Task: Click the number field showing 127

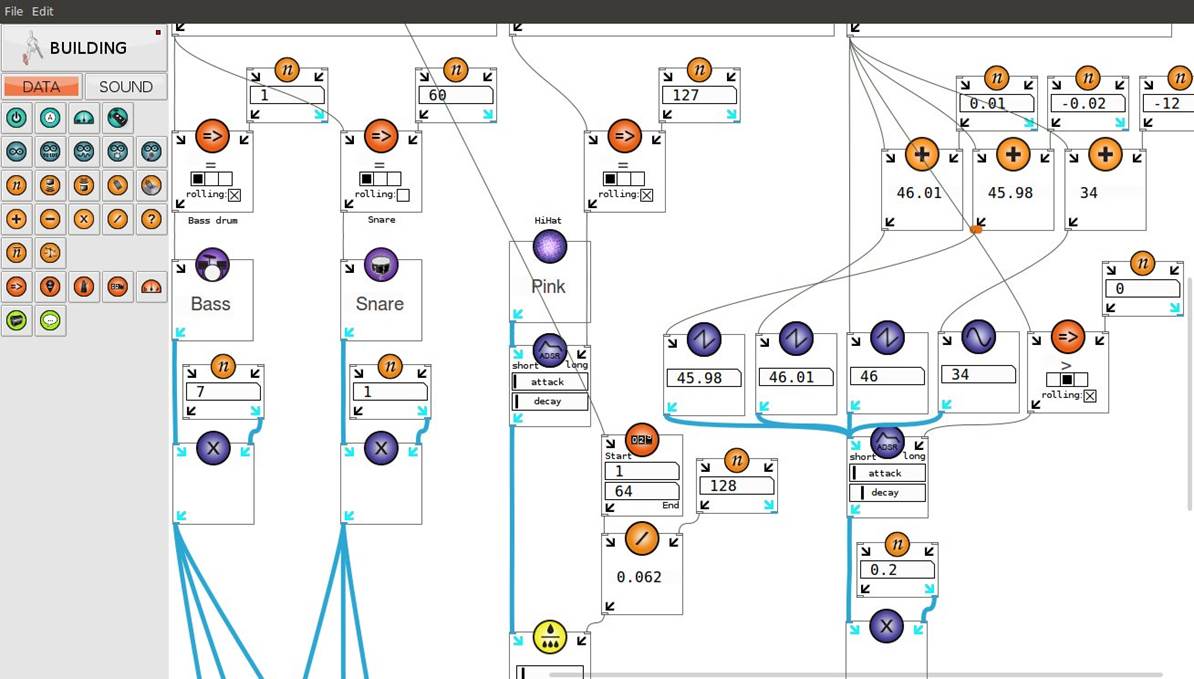Action: point(698,95)
